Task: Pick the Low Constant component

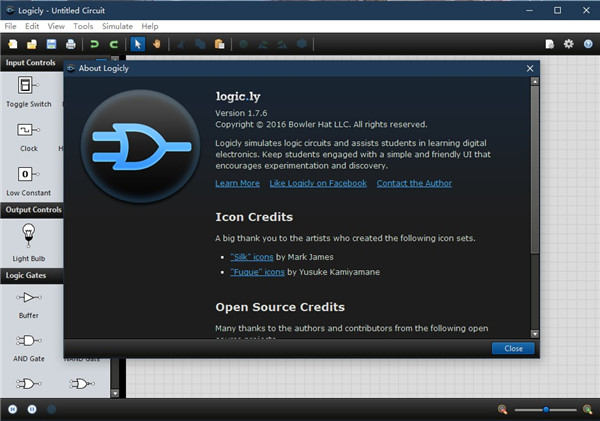Action: click(29, 181)
